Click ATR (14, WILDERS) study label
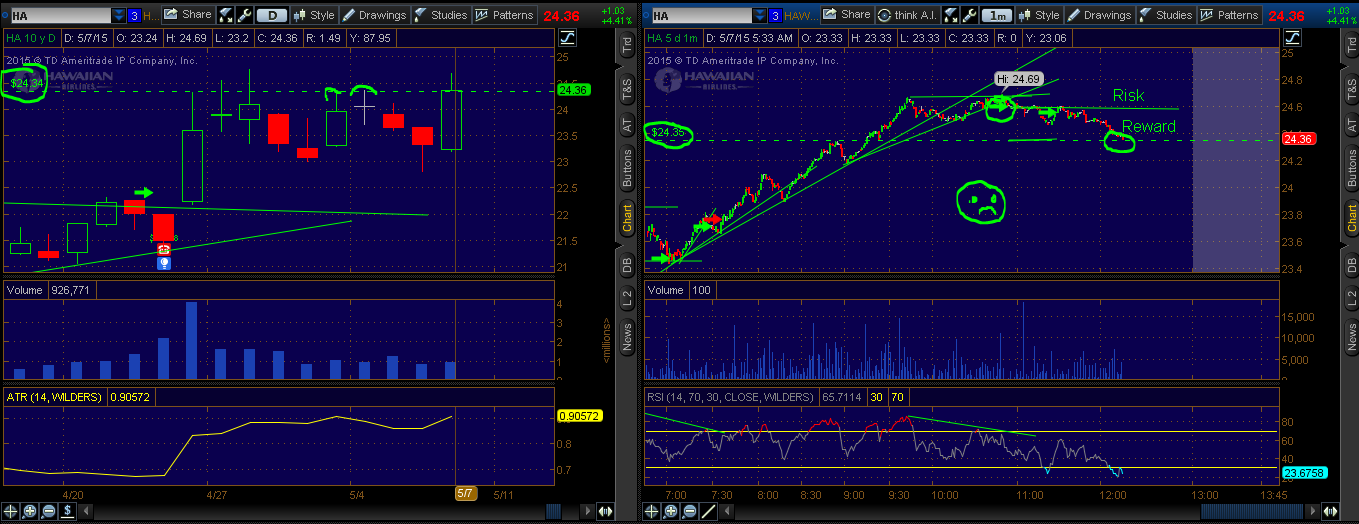This screenshot has height=524, width=1359. (54, 397)
